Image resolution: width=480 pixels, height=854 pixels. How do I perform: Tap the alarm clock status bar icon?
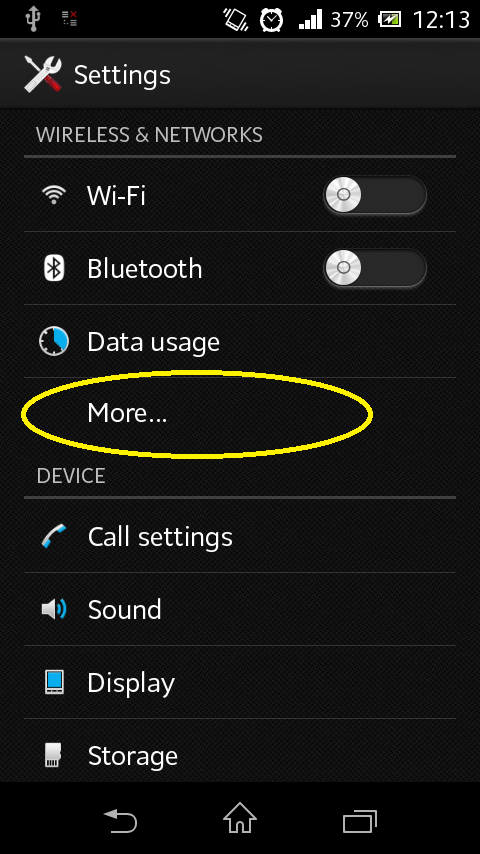click(x=271, y=20)
